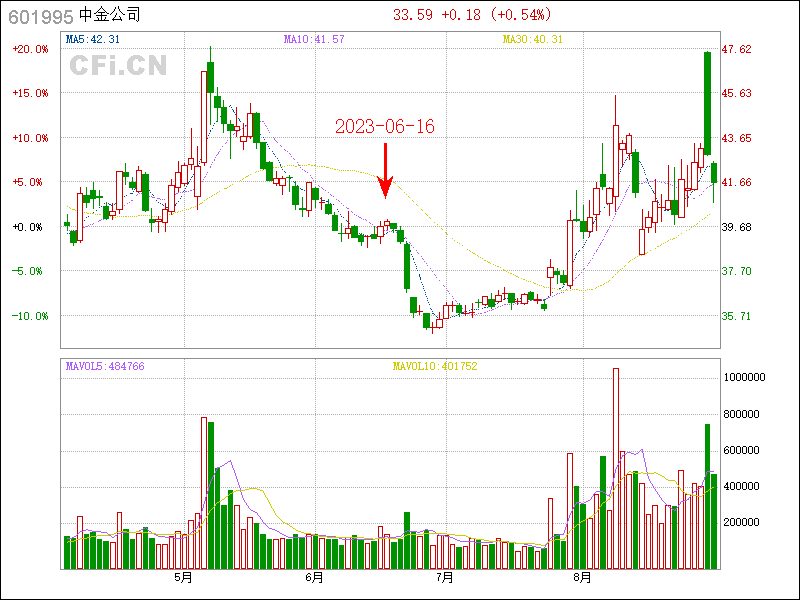Select the MA30:40.31 indicator label
Image resolution: width=800 pixels, height=600 pixels.
(x=532, y=39)
